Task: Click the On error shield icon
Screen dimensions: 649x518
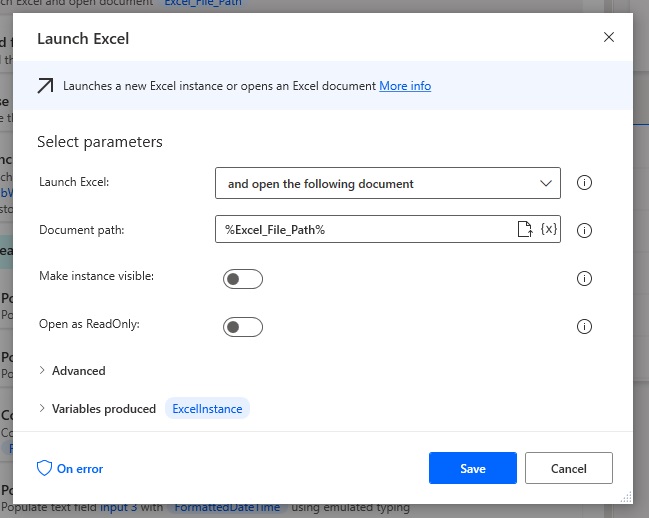Action: [x=44, y=468]
